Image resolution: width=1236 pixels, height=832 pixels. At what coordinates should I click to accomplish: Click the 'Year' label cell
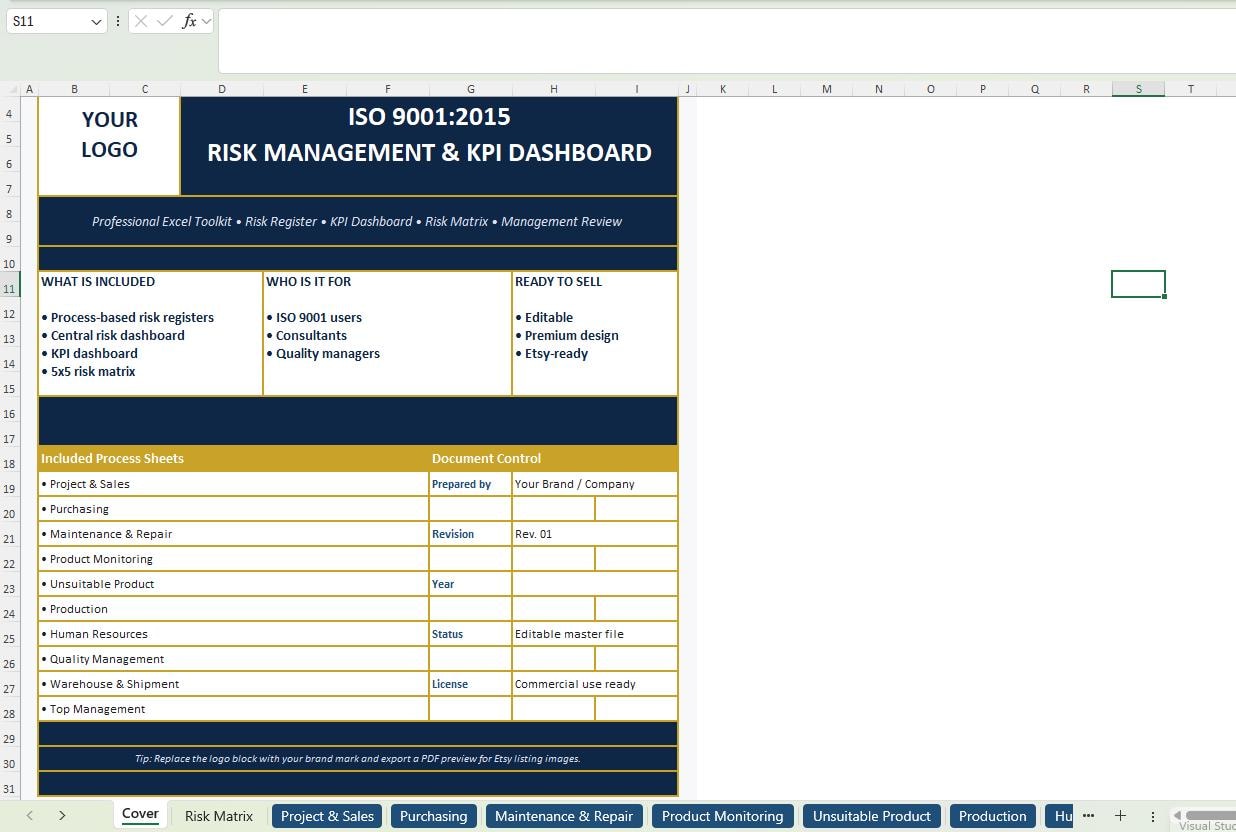tap(470, 584)
